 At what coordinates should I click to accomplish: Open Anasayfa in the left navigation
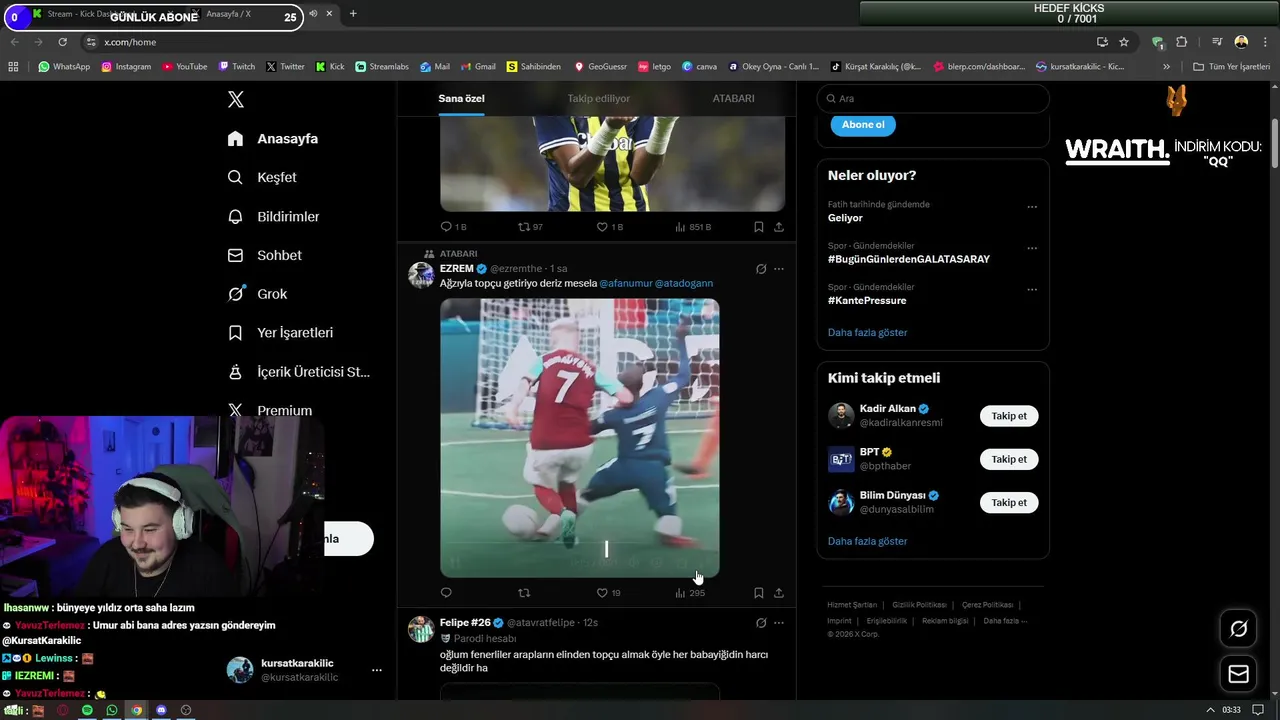[x=272, y=139]
